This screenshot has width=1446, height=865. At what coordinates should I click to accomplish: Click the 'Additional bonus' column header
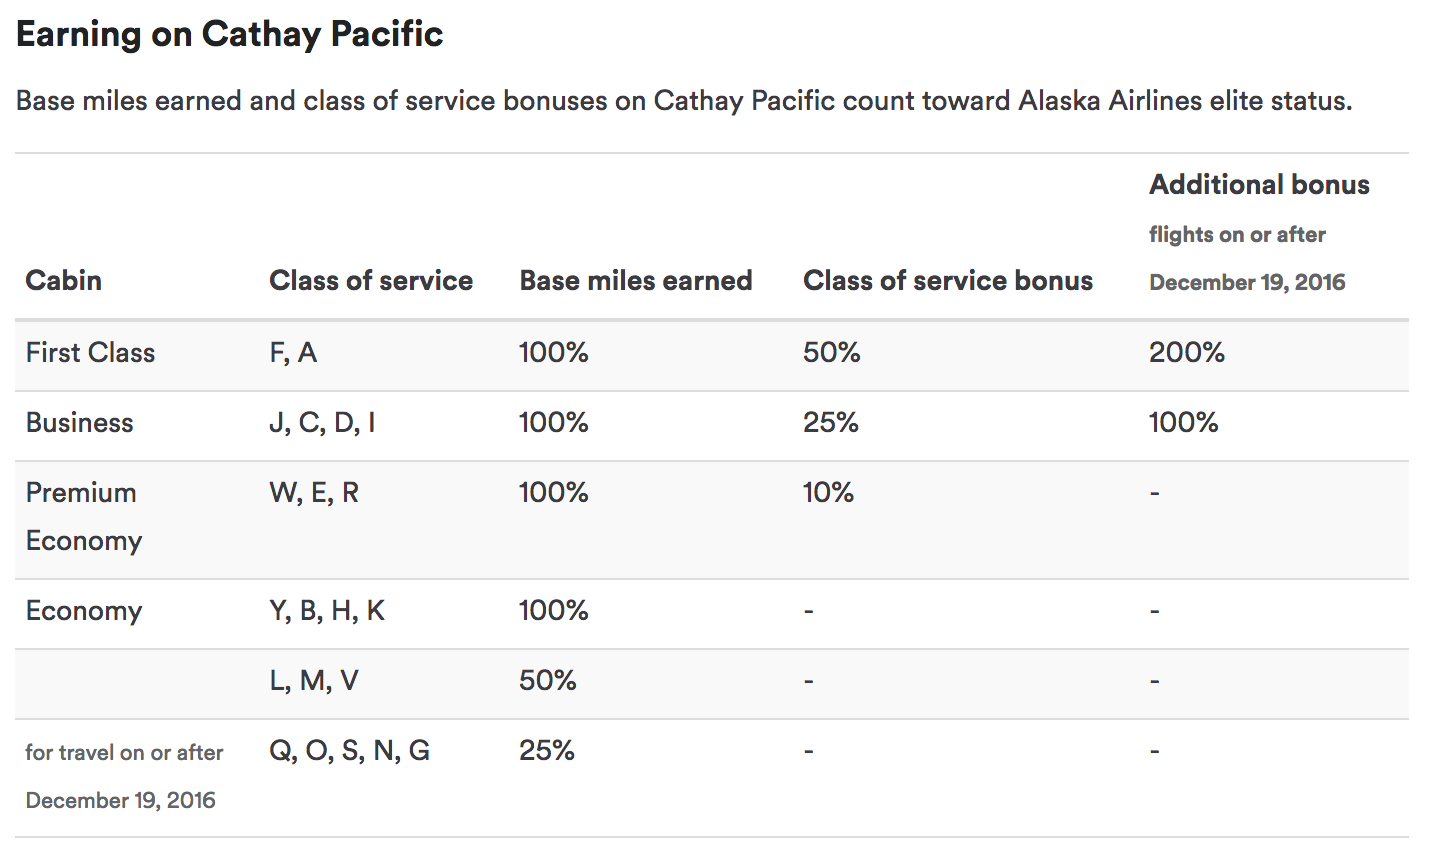(1259, 185)
